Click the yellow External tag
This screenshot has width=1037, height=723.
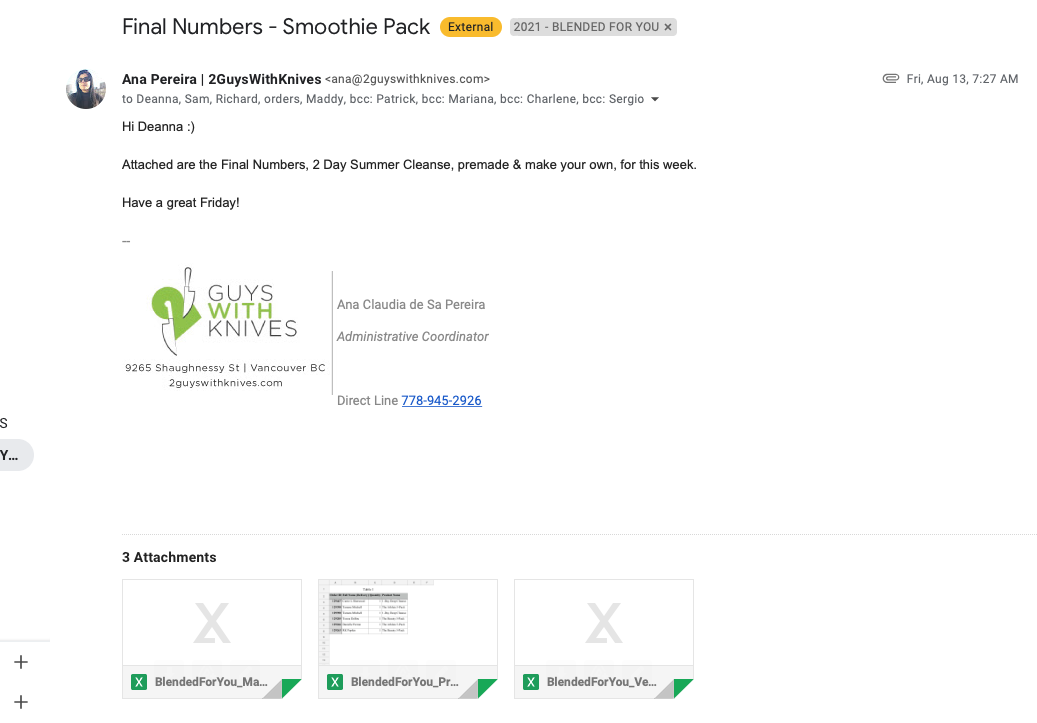click(x=470, y=27)
